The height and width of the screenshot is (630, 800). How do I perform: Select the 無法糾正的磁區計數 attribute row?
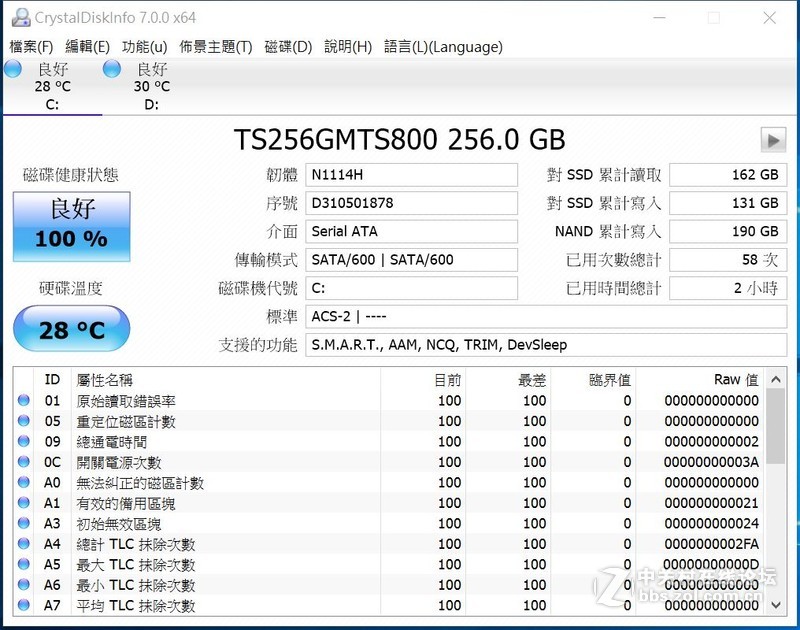point(390,482)
